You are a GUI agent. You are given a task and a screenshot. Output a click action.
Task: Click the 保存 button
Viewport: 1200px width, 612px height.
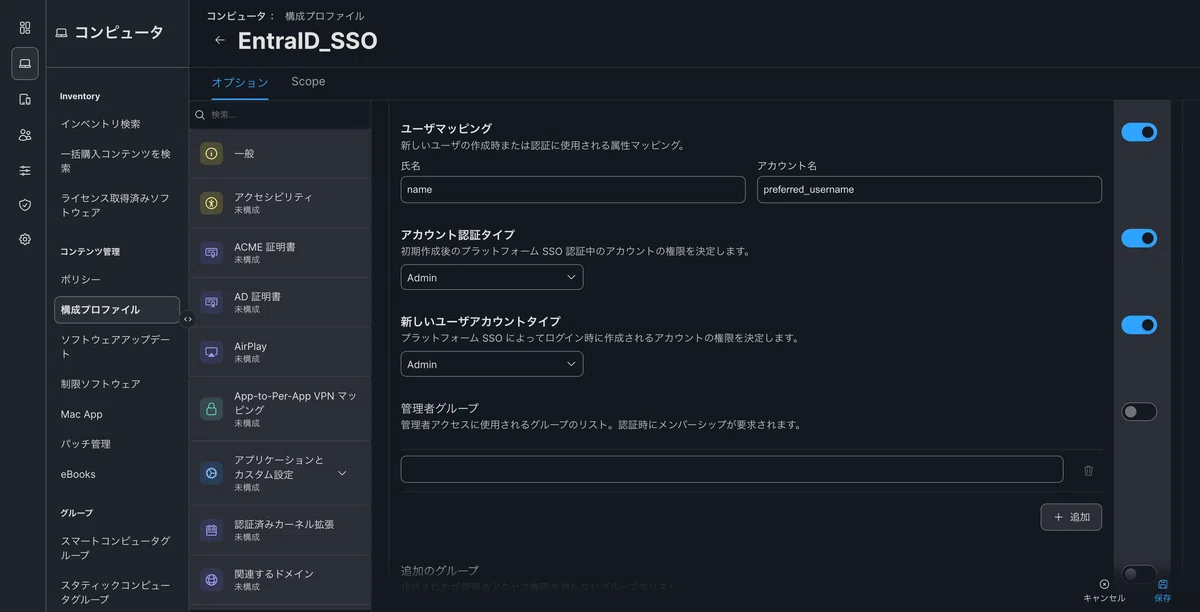(1162, 590)
